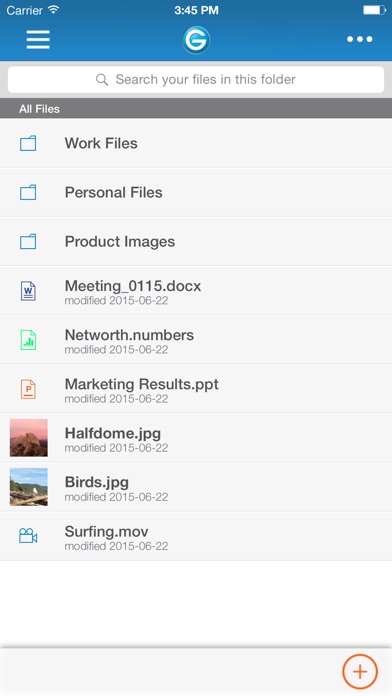Viewport: 392px width, 696px height.
Task: Open the Halfdome.jpg thumbnail
Action: click(29, 438)
